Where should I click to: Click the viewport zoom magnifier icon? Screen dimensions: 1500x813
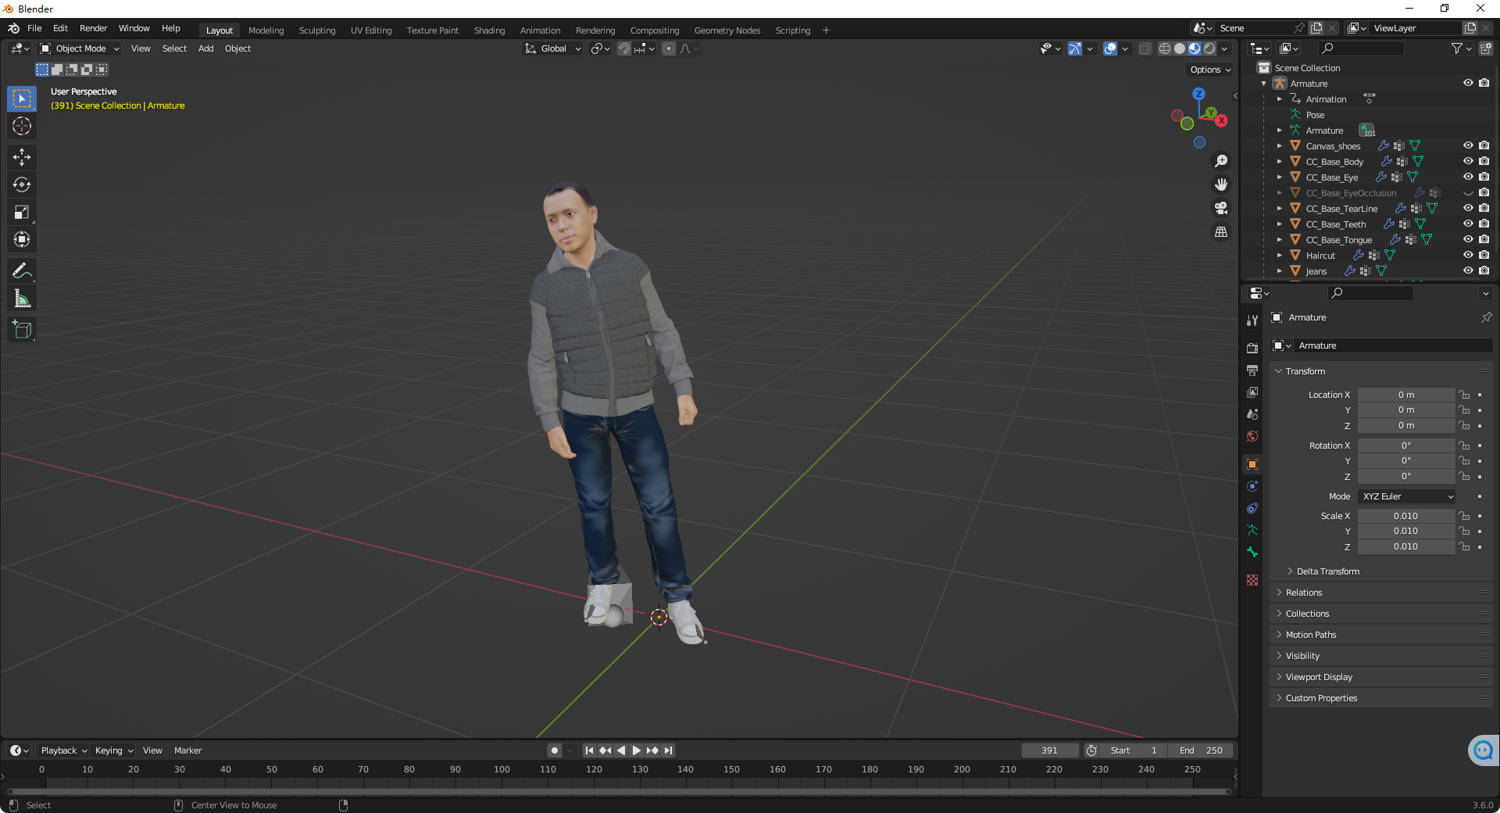(1221, 161)
